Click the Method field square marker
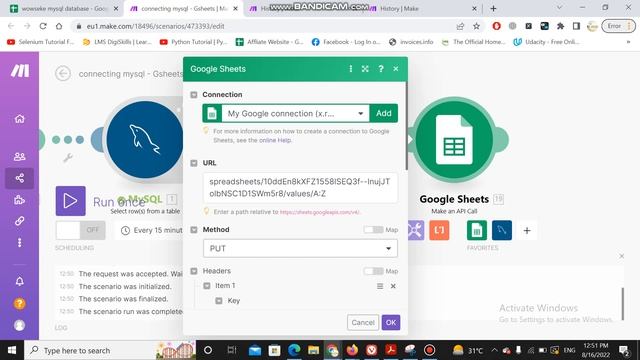640x360 pixels. click(194, 230)
